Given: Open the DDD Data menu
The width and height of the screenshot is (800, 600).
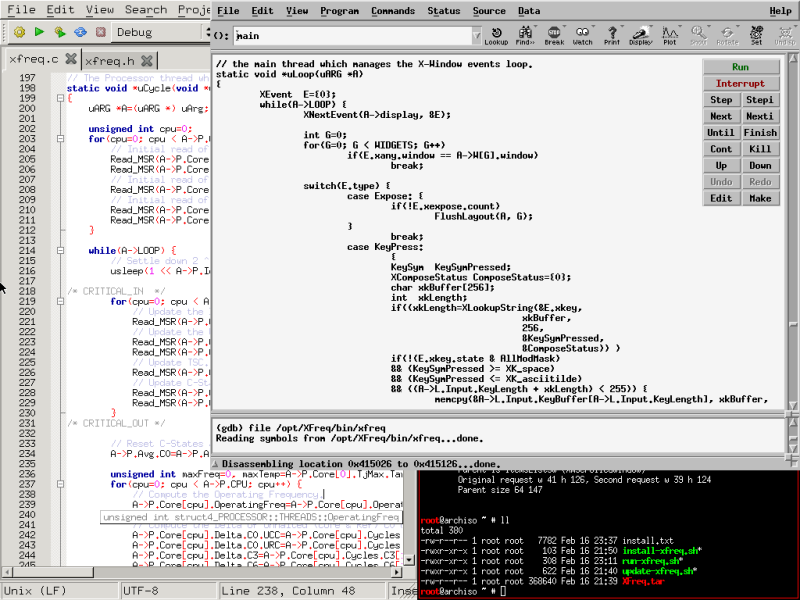Looking at the screenshot, I should [x=529, y=11].
